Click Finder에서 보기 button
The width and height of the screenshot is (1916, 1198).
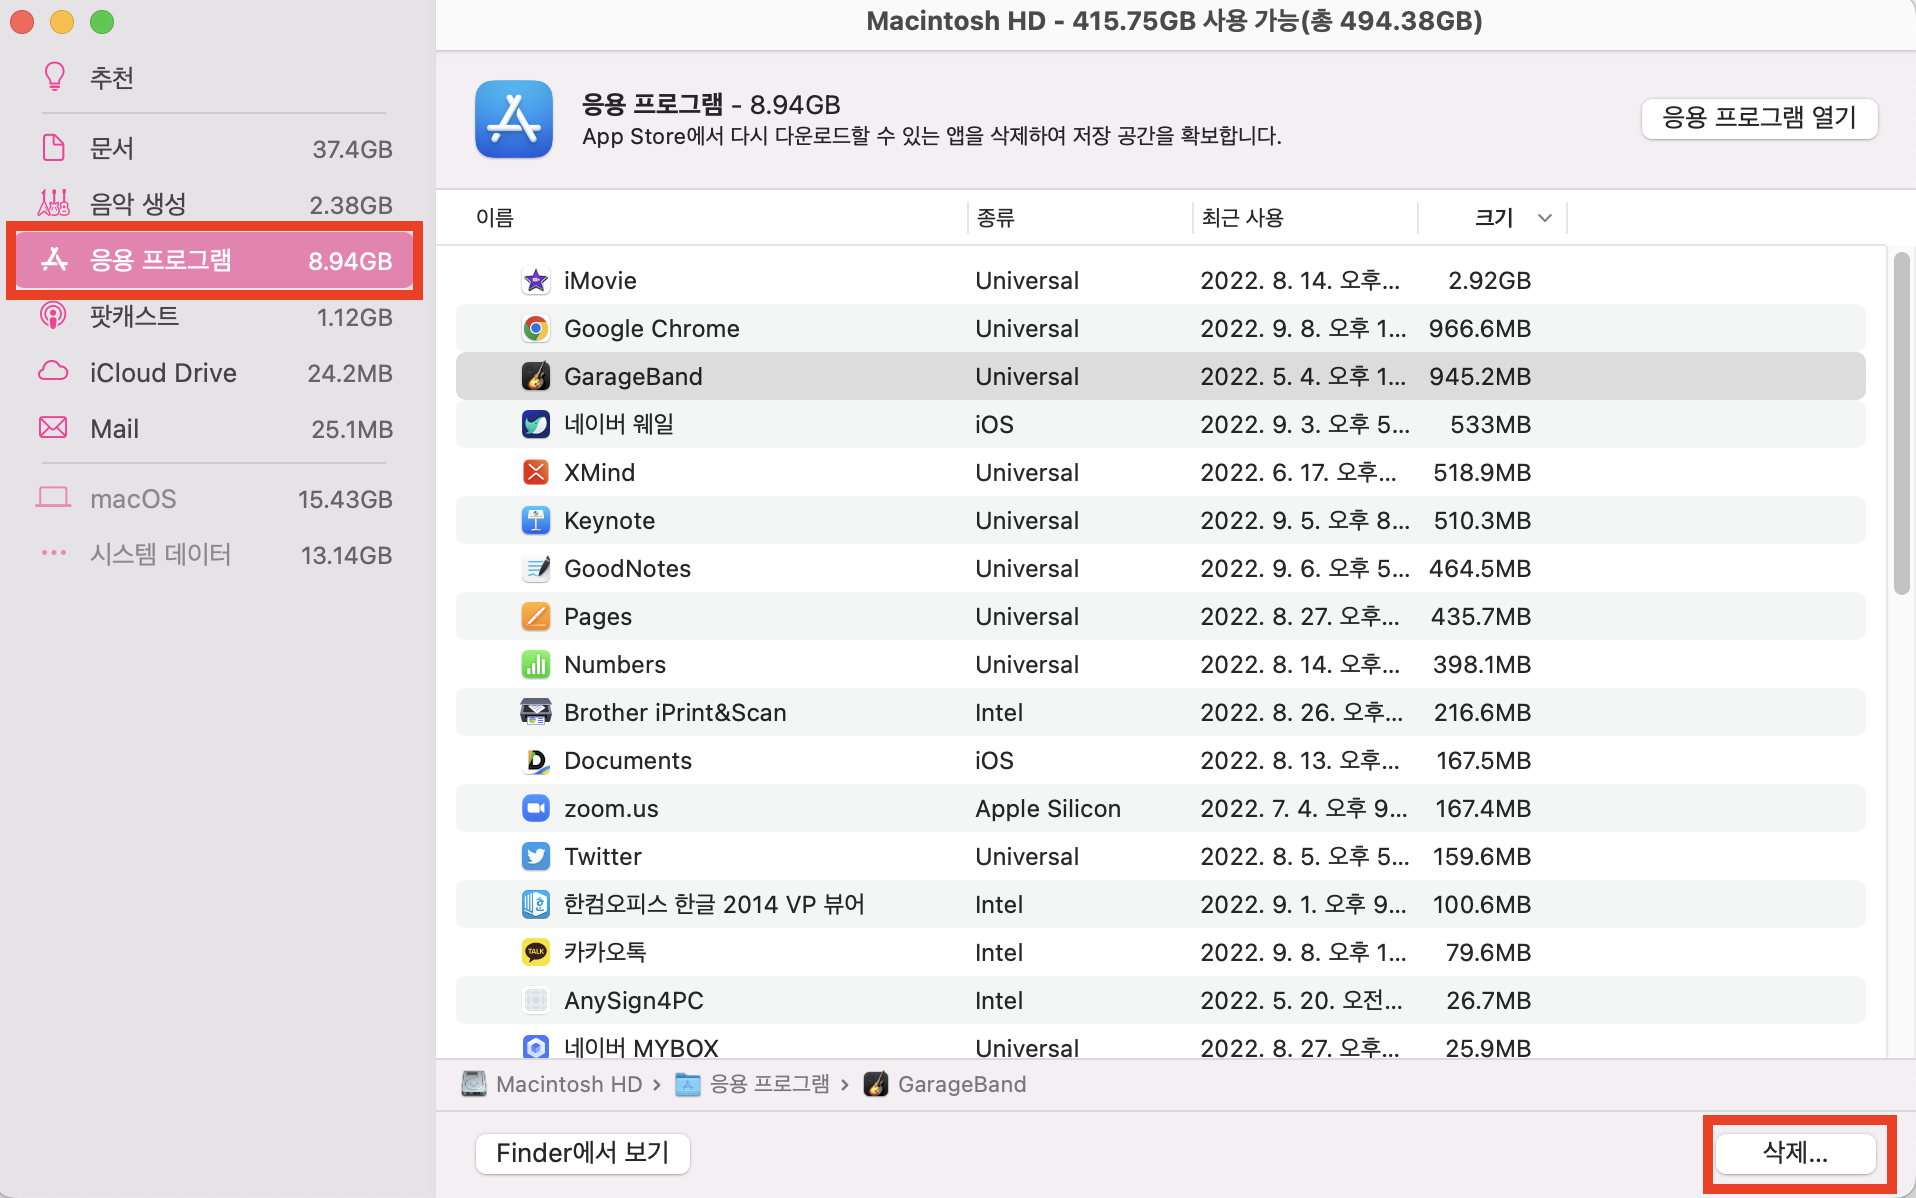click(x=583, y=1153)
